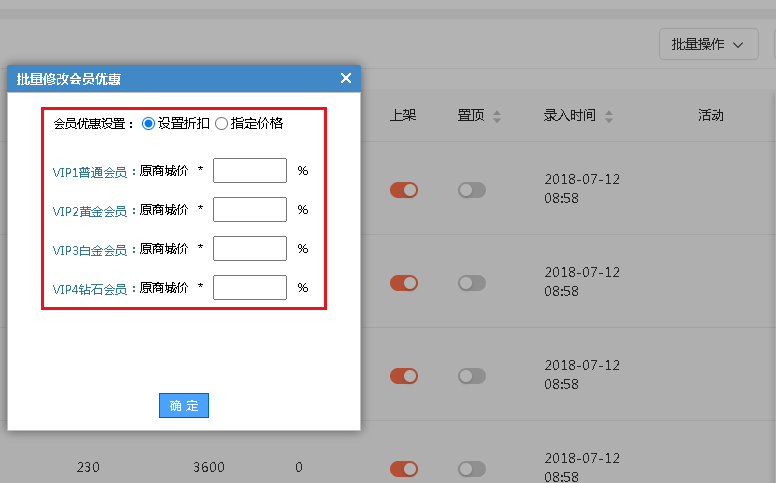Click the VIP3白金会员 discount input box
The width and height of the screenshot is (776, 483).
tap(249, 249)
